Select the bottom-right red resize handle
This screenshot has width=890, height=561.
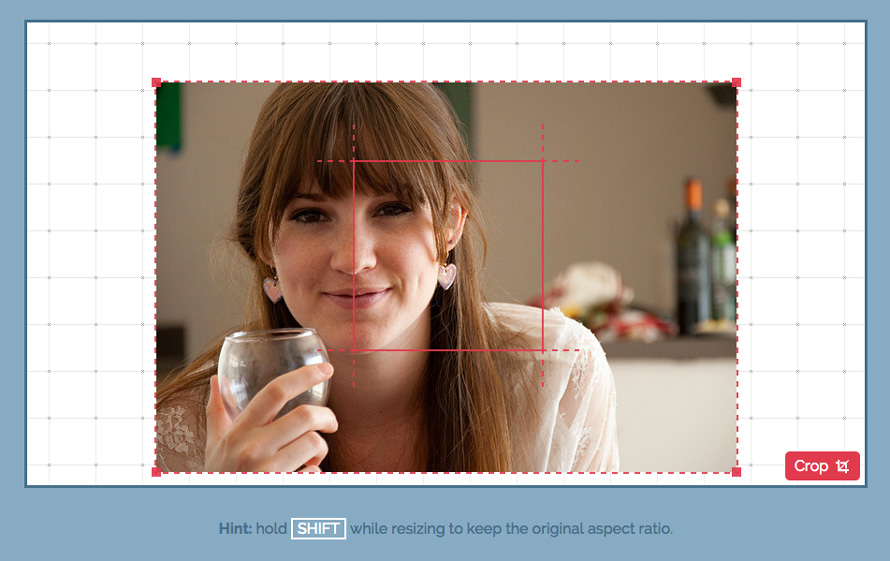tap(736, 472)
